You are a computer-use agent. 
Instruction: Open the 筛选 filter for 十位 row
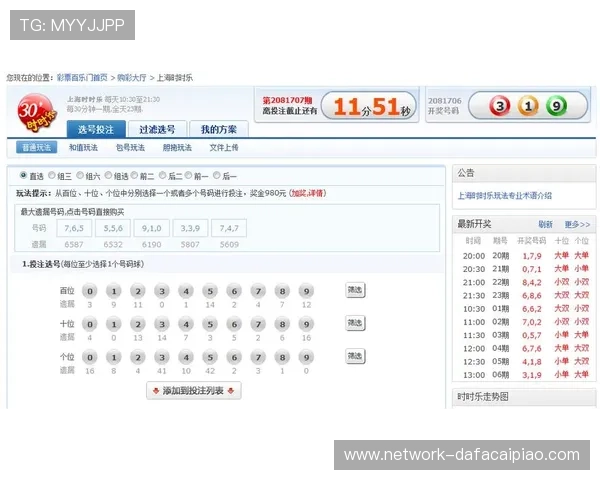355,323
